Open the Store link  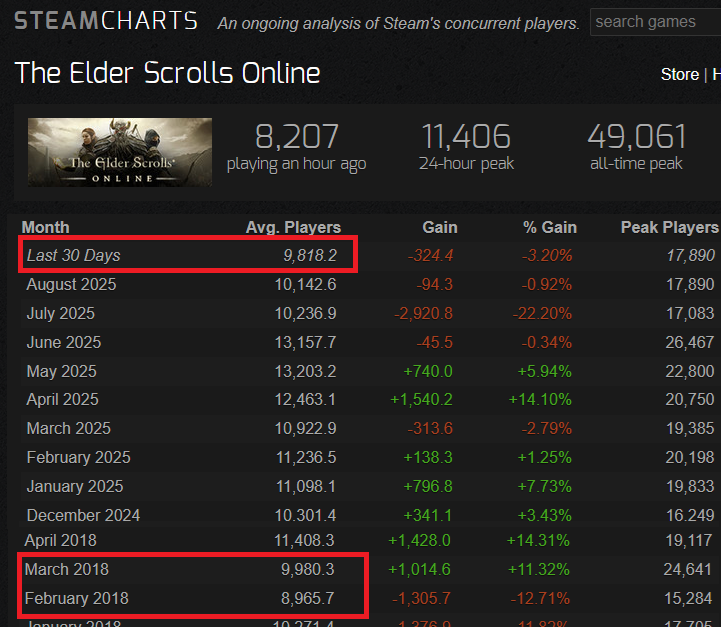(680, 74)
